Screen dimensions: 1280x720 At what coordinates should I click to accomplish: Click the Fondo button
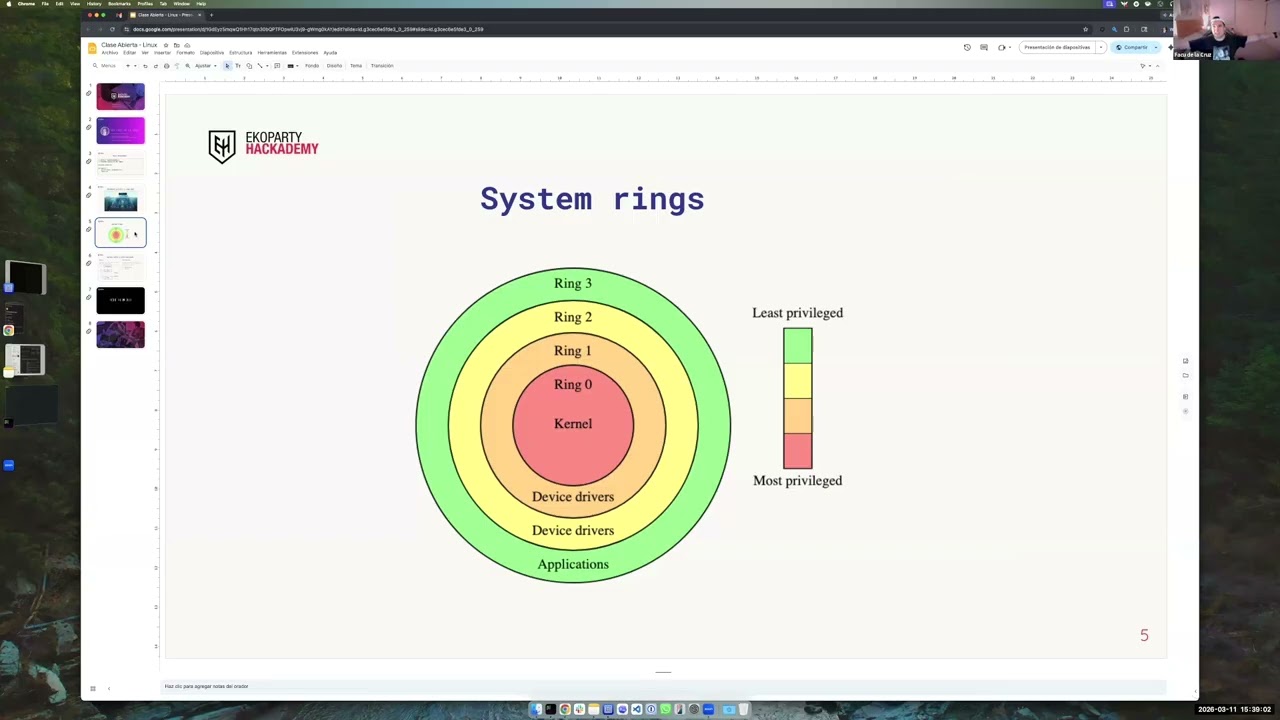[312, 66]
